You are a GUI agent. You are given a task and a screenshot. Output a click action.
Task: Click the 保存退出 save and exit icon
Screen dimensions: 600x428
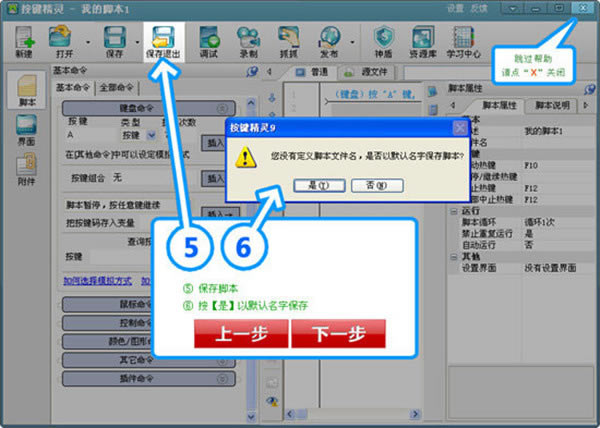pyautogui.click(x=163, y=42)
